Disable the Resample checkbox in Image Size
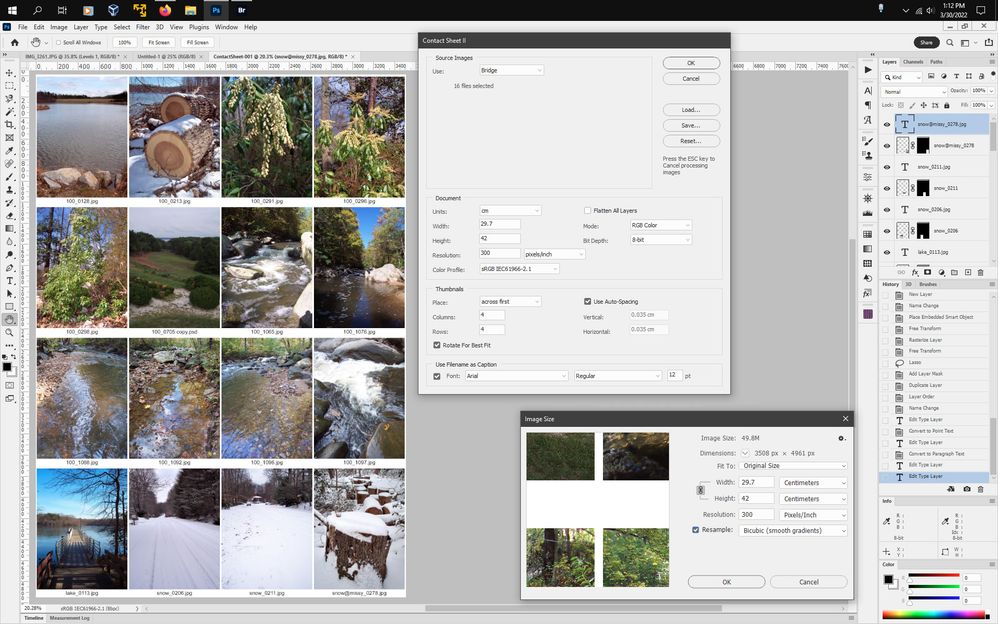This screenshot has height=624, width=998. [695, 530]
